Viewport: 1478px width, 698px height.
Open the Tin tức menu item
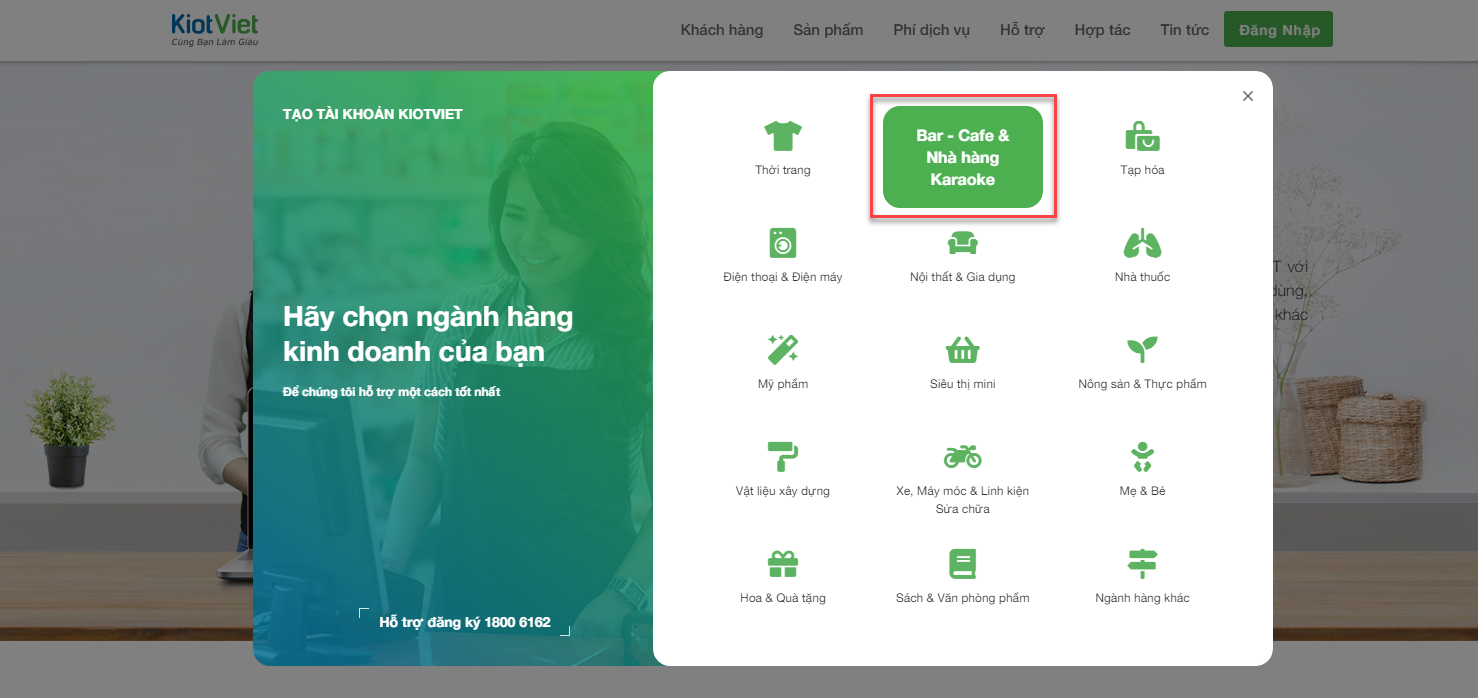1185,30
